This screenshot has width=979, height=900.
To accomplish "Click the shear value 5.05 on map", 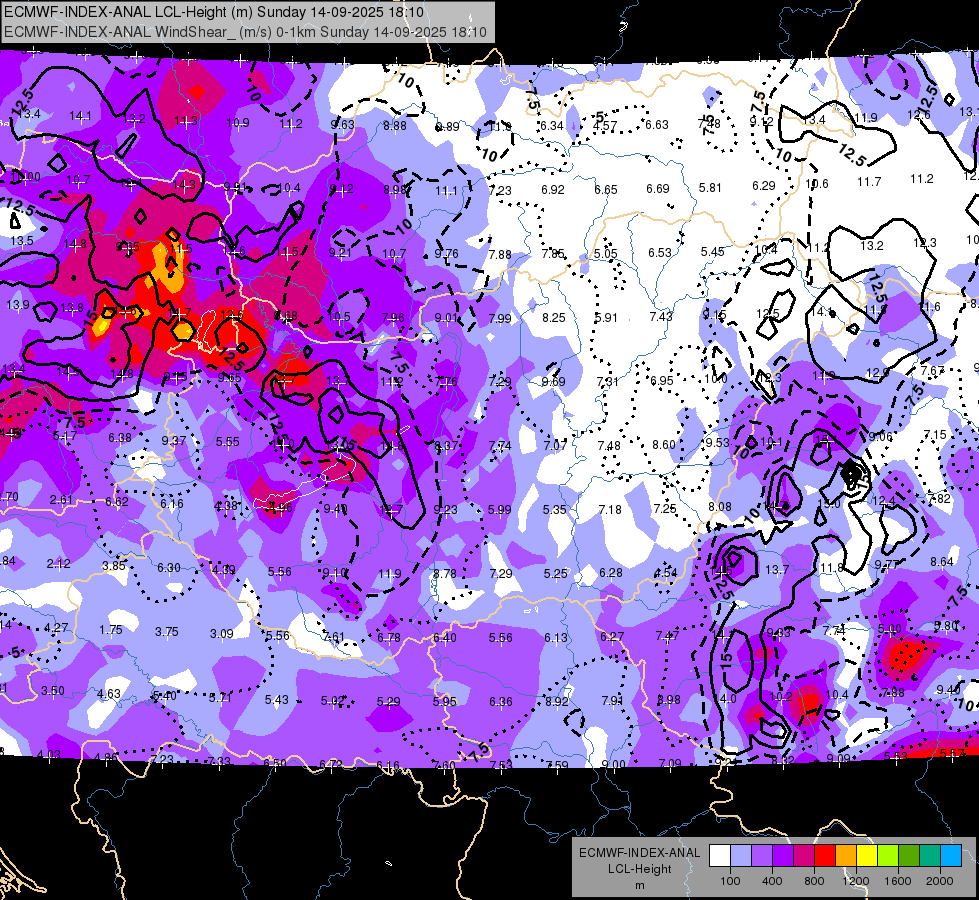I will [606, 254].
